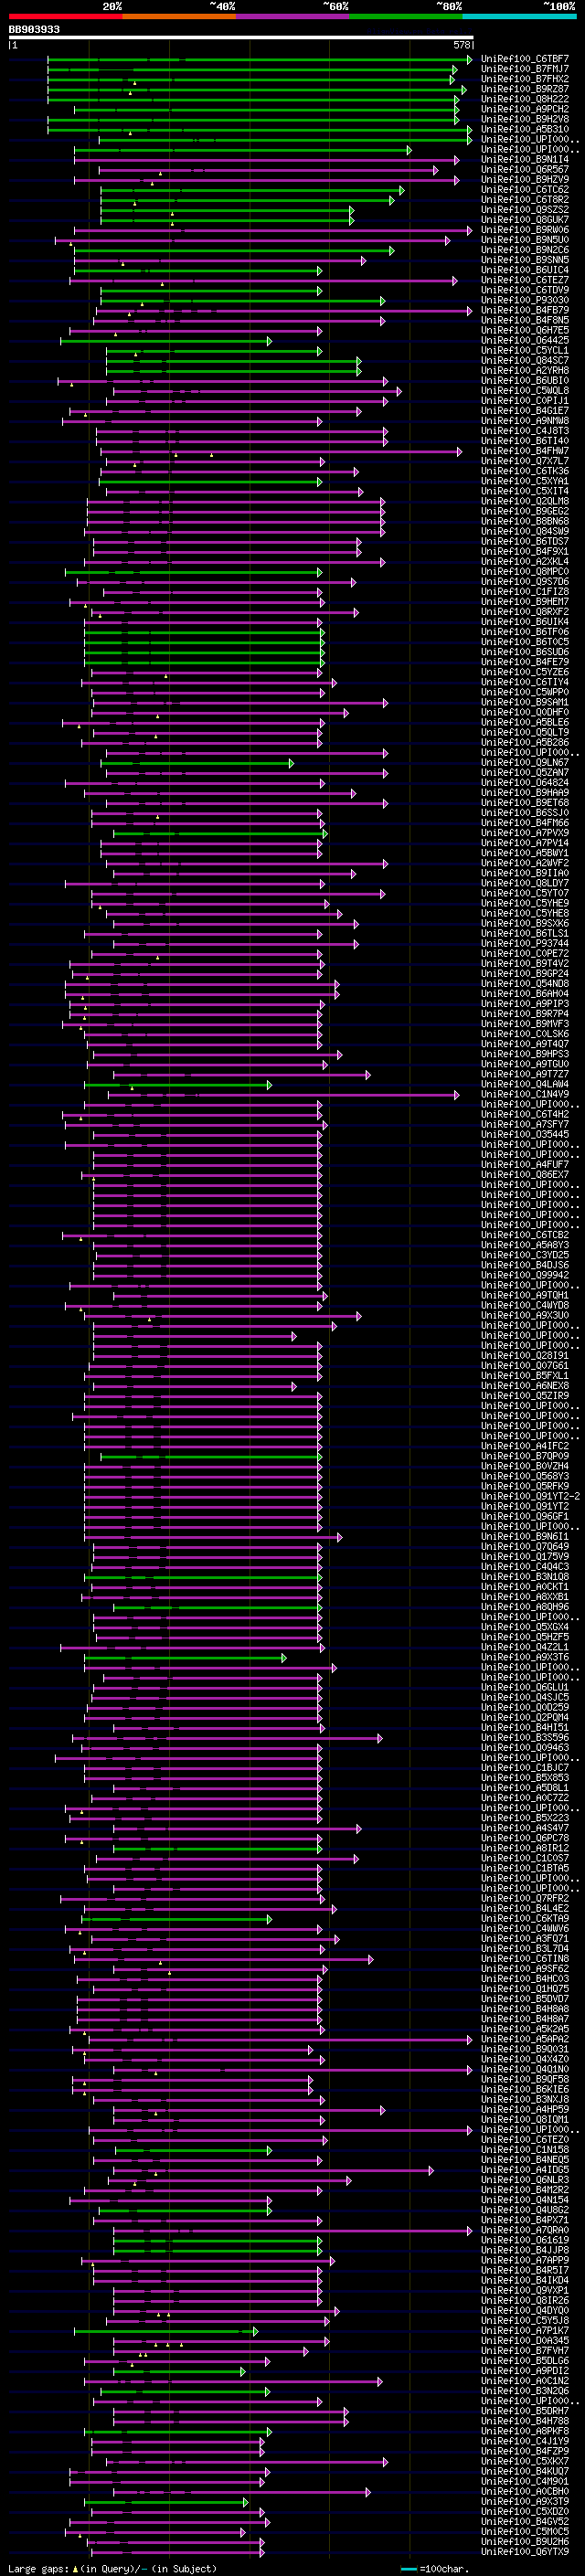Select the UniRef100_B9RW06 label

[525, 230]
